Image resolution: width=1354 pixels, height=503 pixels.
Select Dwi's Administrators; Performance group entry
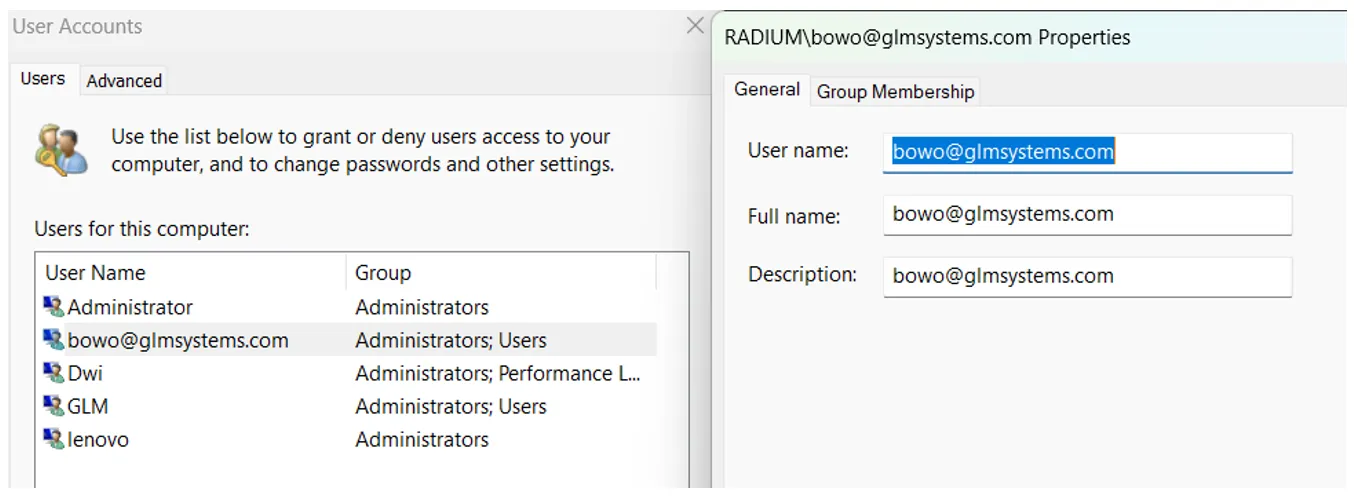(497, 373)
